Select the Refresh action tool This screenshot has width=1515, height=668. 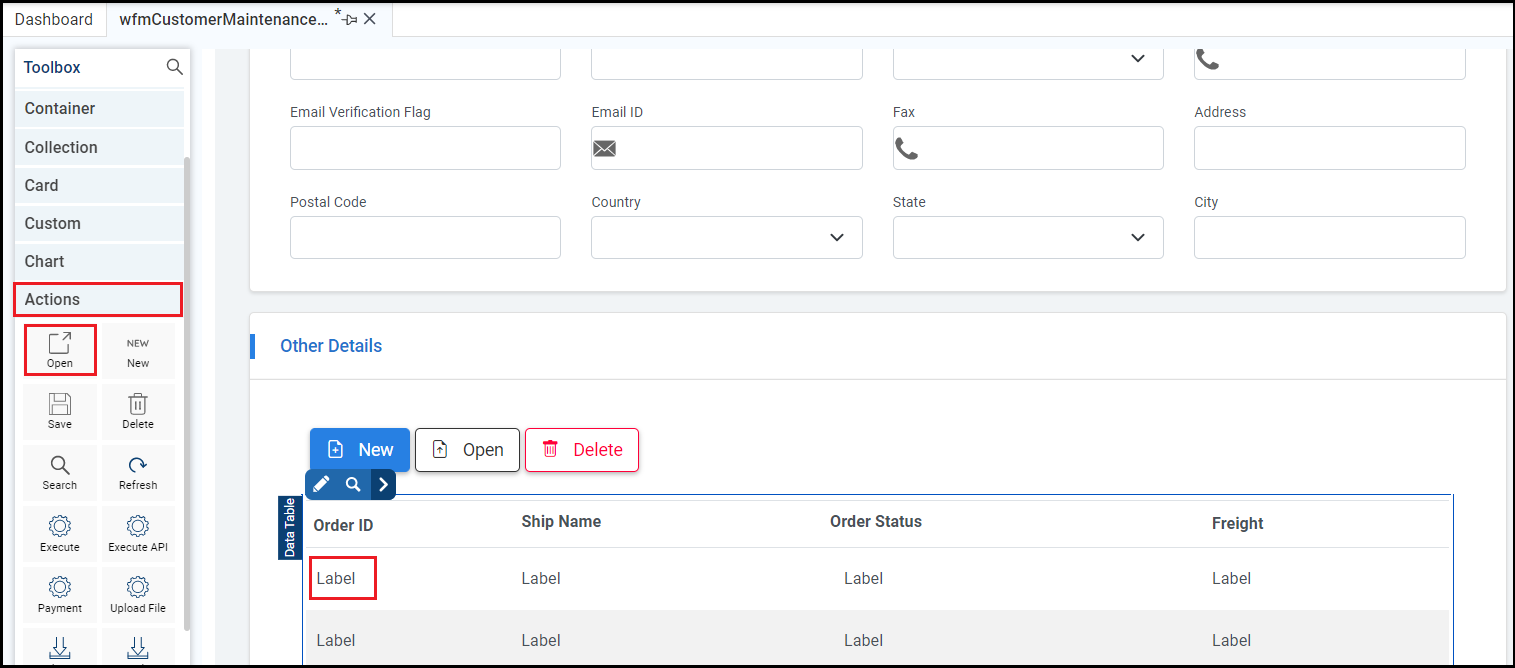click(138, 472)
